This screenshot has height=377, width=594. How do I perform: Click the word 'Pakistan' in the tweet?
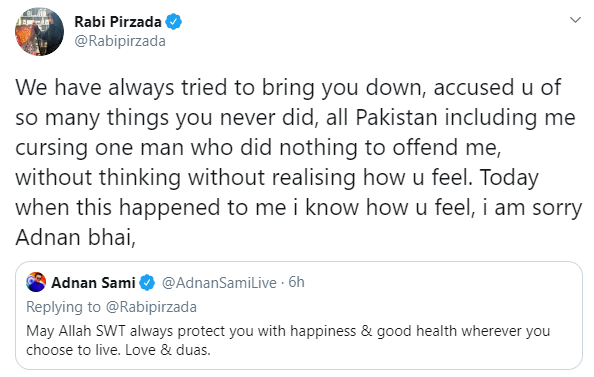click(x=396, y=117)
